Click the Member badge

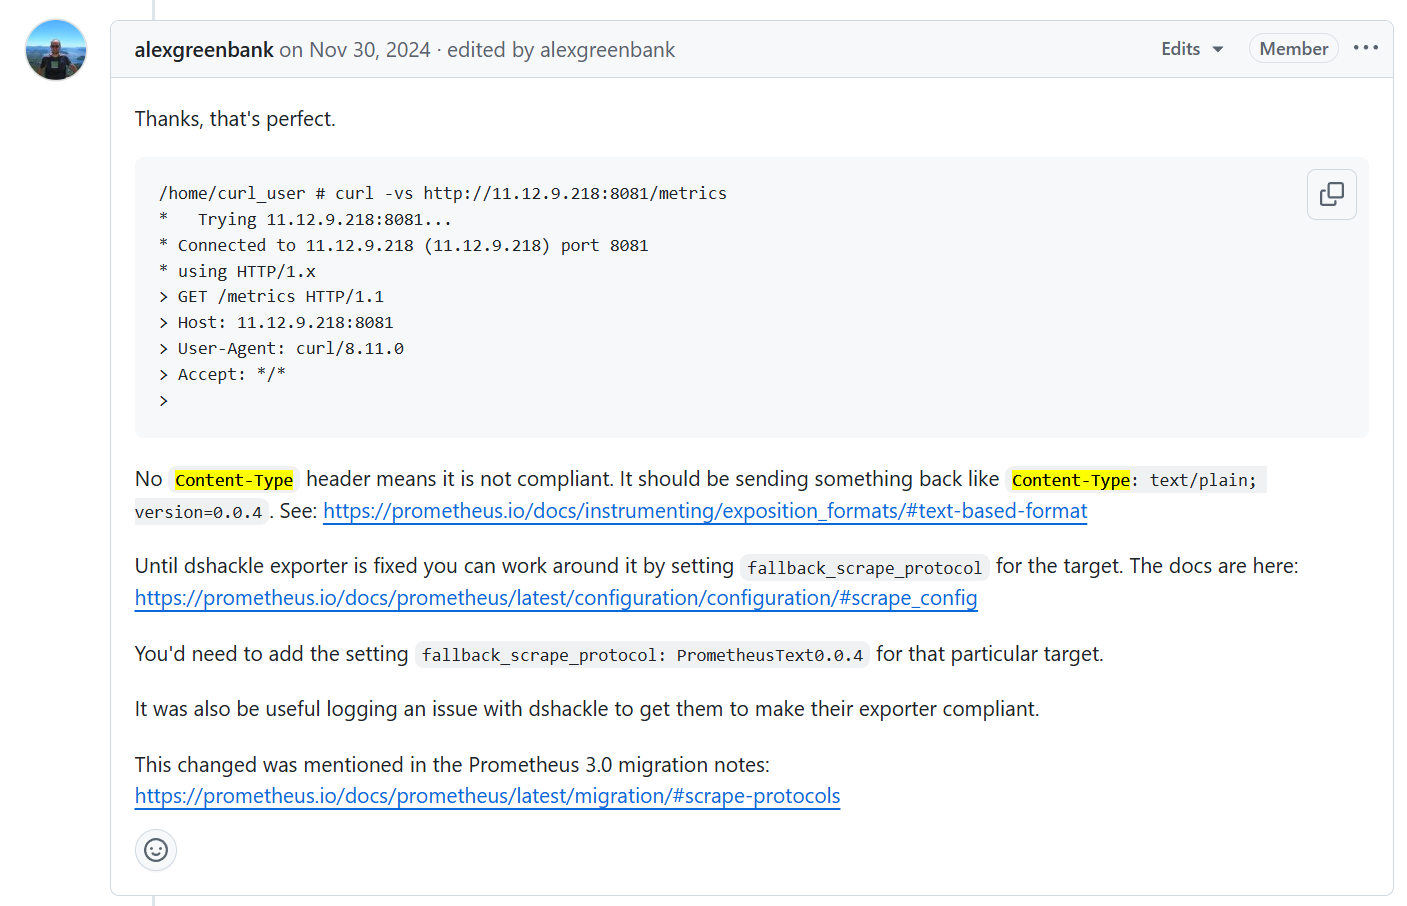[1293, 49]
